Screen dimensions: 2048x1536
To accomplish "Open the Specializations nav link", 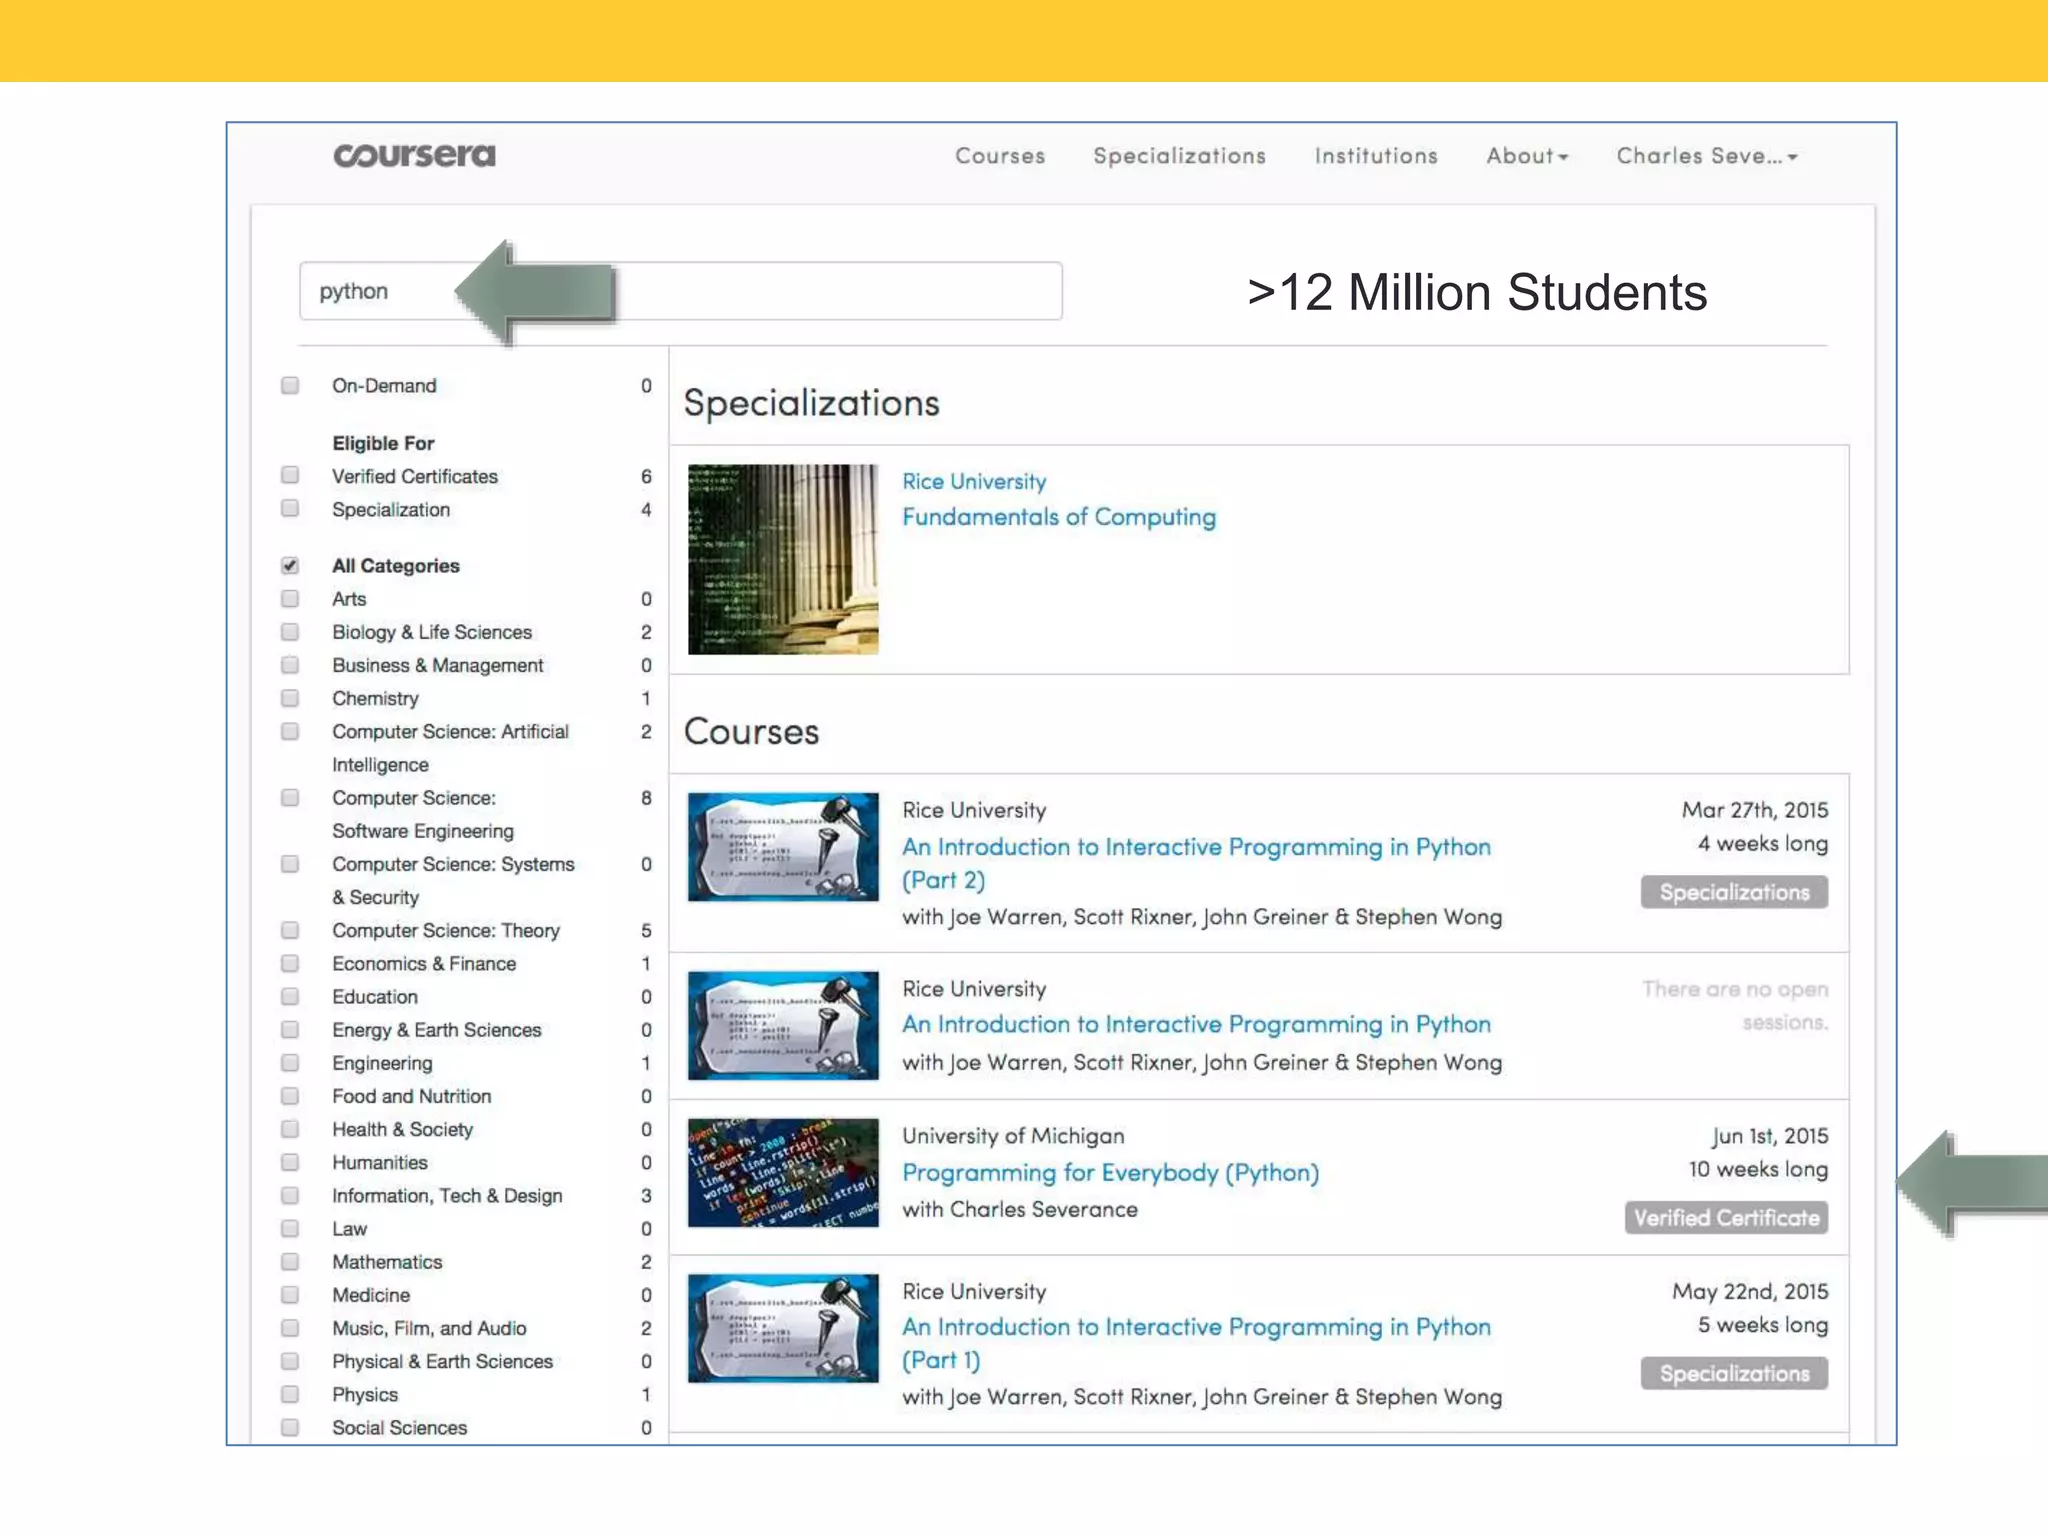I will pos(1180,156).
